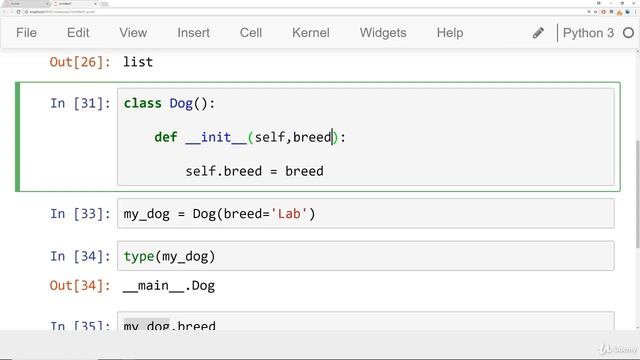Viewport: 640px width, 360px height.
Task: Open the File menu
Action: coord(27,33)
